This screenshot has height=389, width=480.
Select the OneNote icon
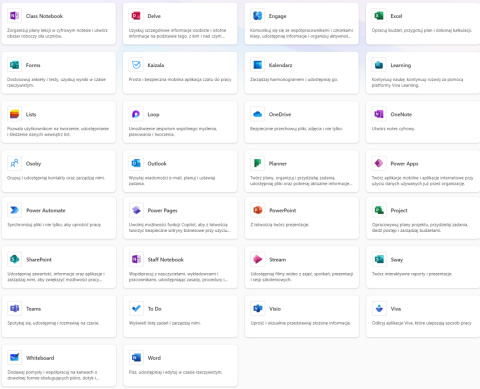379,114
